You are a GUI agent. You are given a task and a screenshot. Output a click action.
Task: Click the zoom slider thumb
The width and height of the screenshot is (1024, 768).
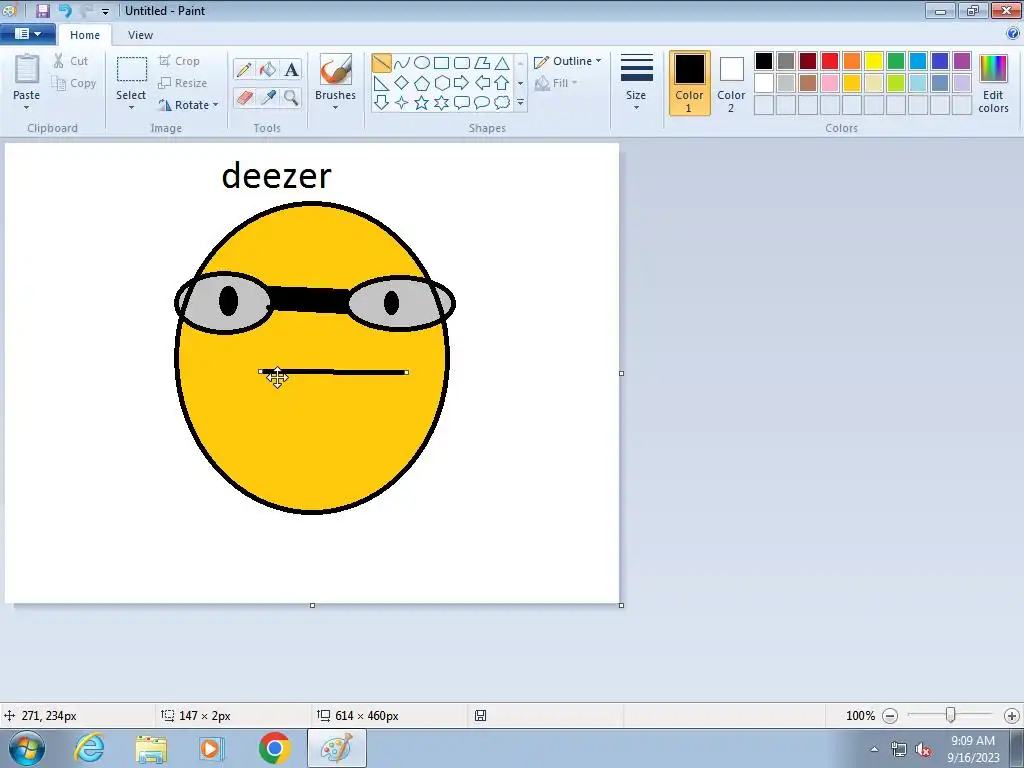pyautogui.click(x=951, y=716)
